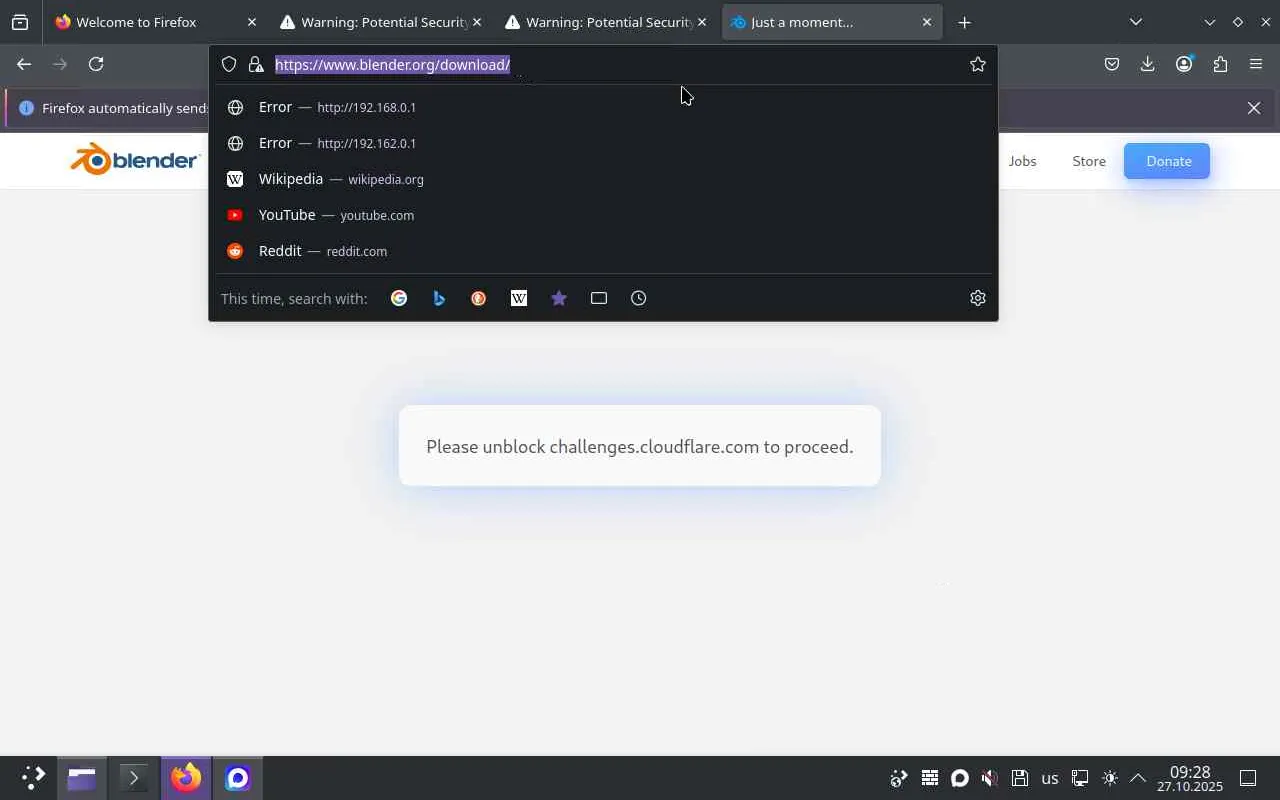Open the Jobs link on Blender site

coord(1022,161)
